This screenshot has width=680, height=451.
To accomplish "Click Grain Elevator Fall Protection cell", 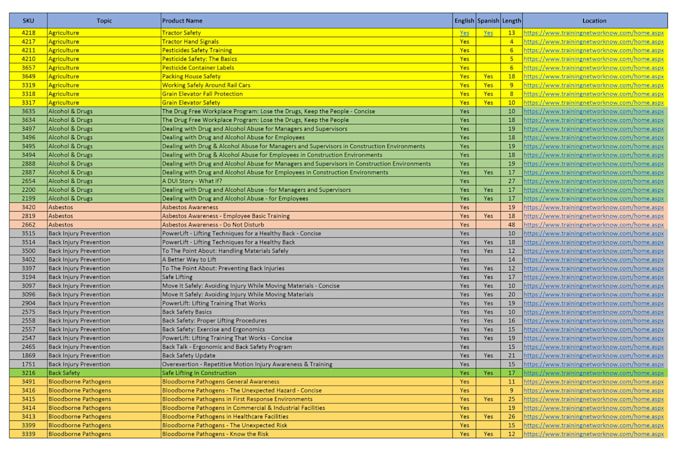I will (x=307, y=94).
